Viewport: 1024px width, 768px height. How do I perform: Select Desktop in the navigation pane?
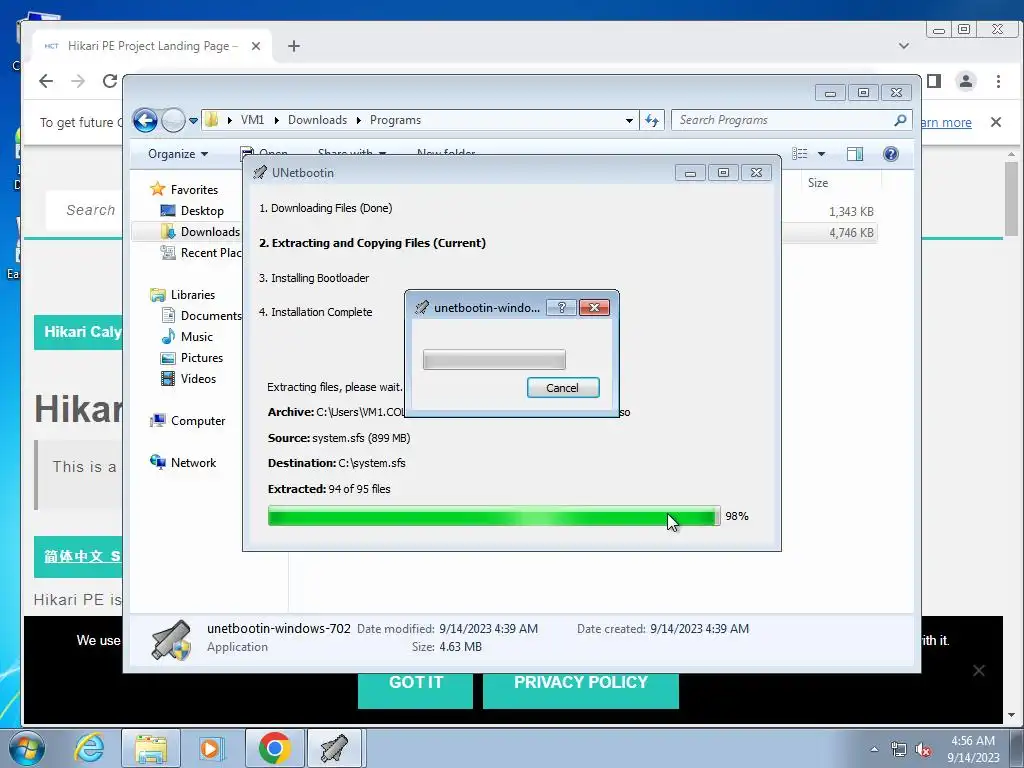tap(192, 211)
